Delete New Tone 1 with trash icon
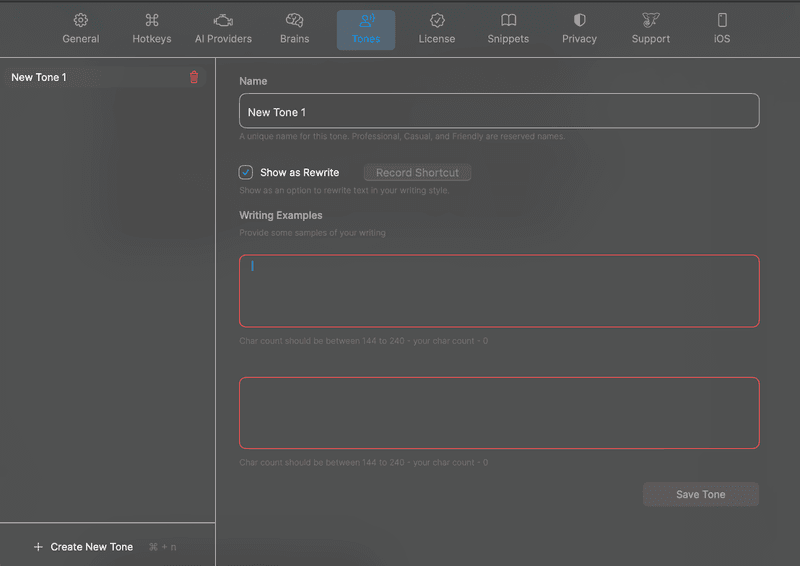 pyautogui.click(x=194, y=77)
